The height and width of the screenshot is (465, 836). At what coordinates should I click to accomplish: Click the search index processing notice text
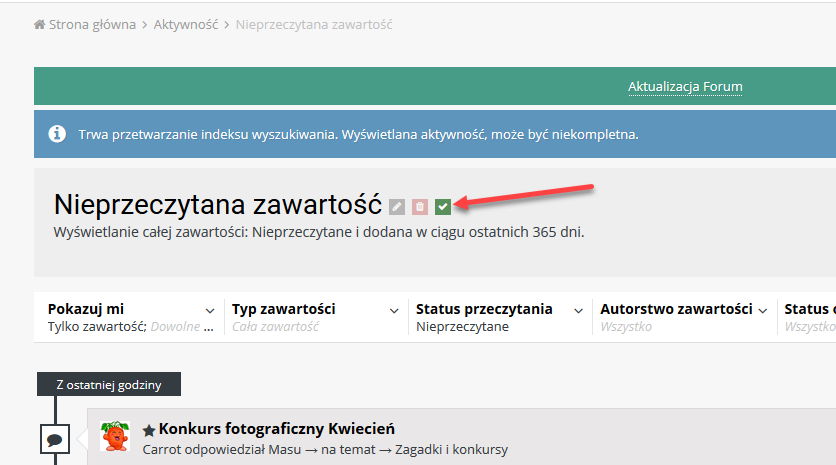click(x=358, y=134)
